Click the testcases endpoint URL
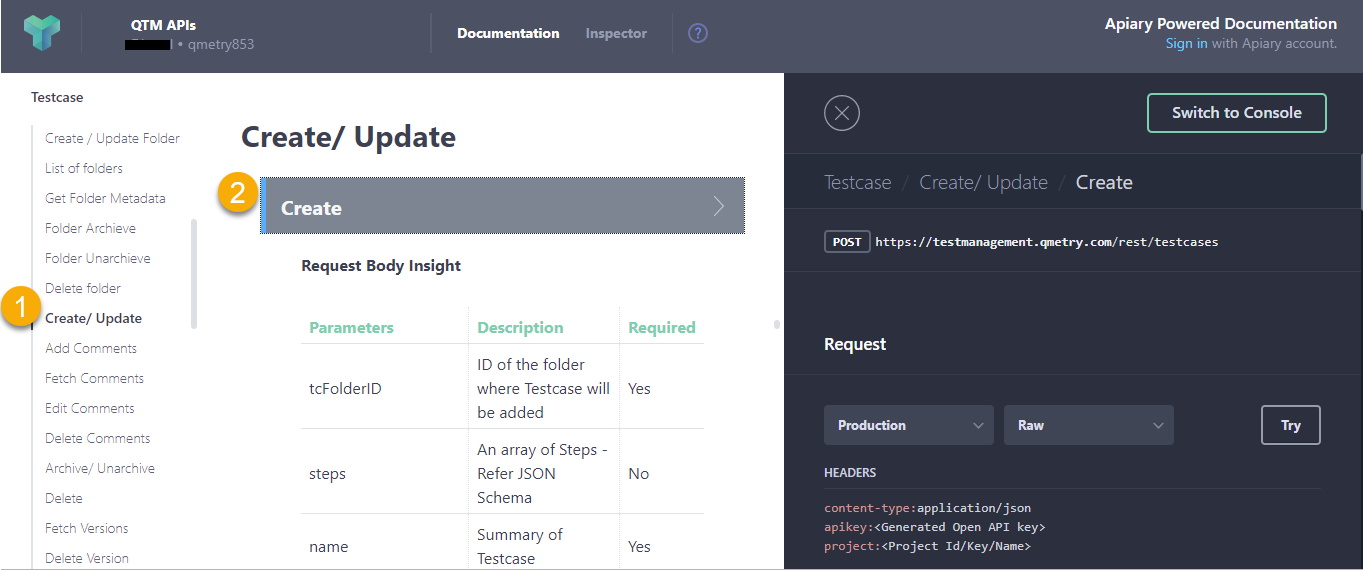Image resolution: width=1363 pixels, height=572 pixels. pos(1046,242)
